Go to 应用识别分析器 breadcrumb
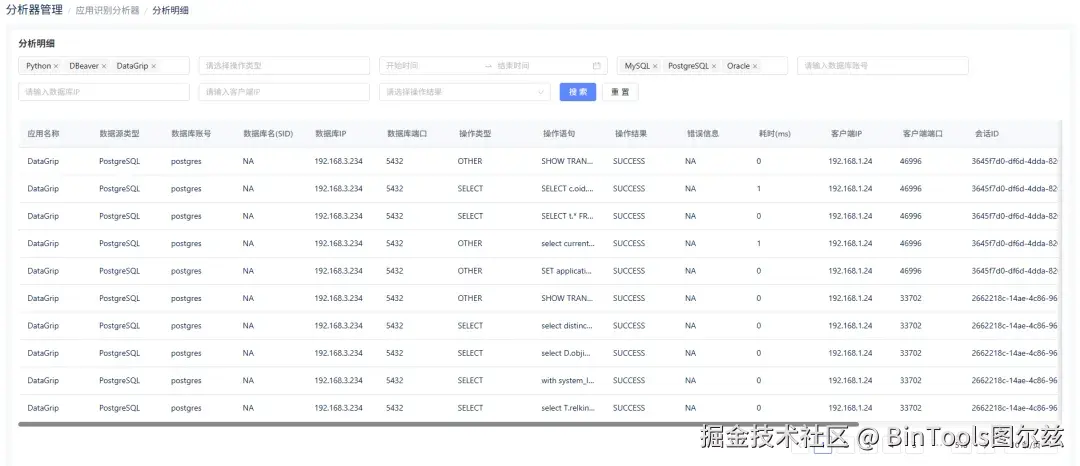 (107, 11)
